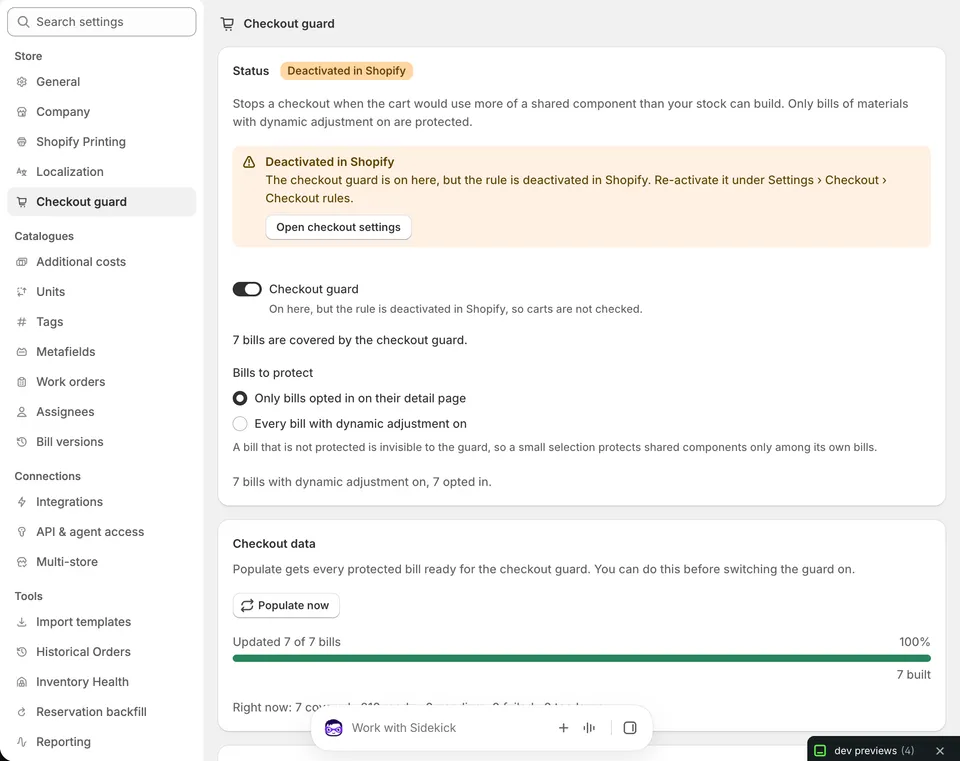Click the Populate now button
Image resolution: width=960 pixels, height=761 pixels.
click(286, 605)
